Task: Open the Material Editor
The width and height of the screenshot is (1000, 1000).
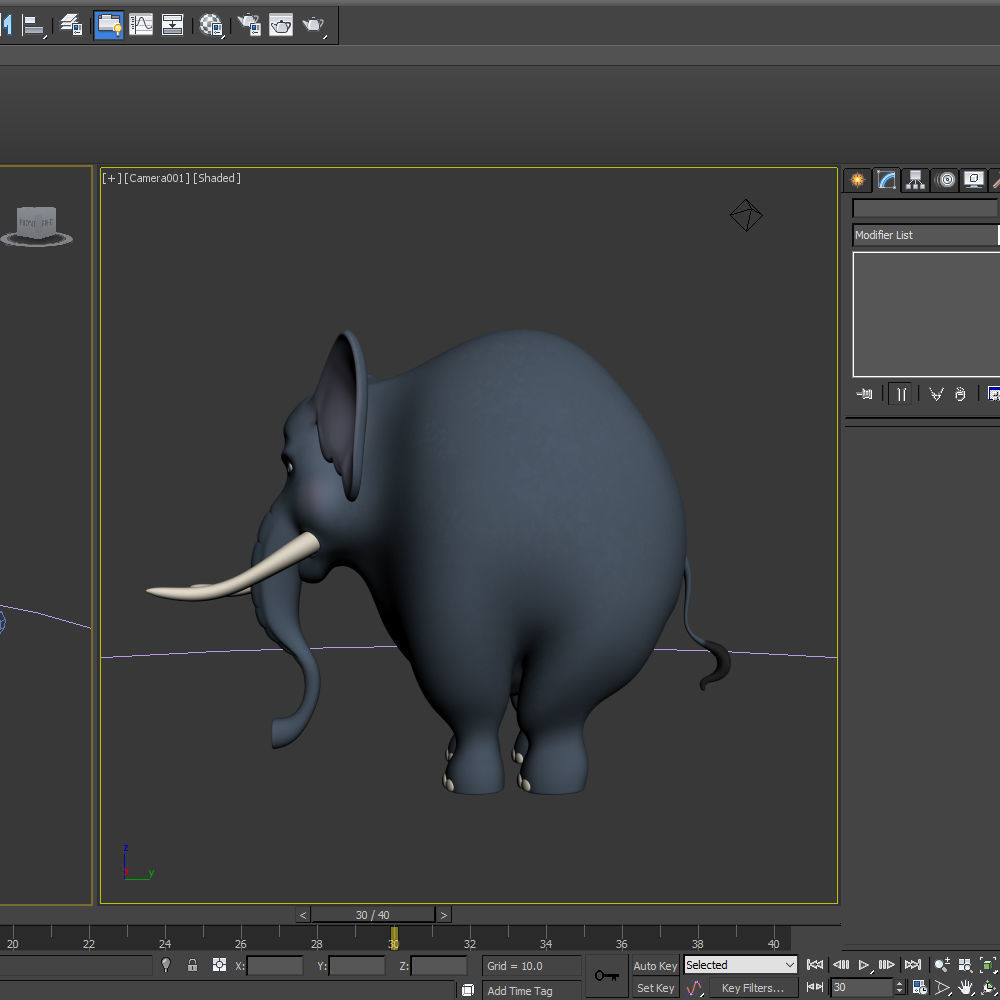Action: click(x=210, y=25)
